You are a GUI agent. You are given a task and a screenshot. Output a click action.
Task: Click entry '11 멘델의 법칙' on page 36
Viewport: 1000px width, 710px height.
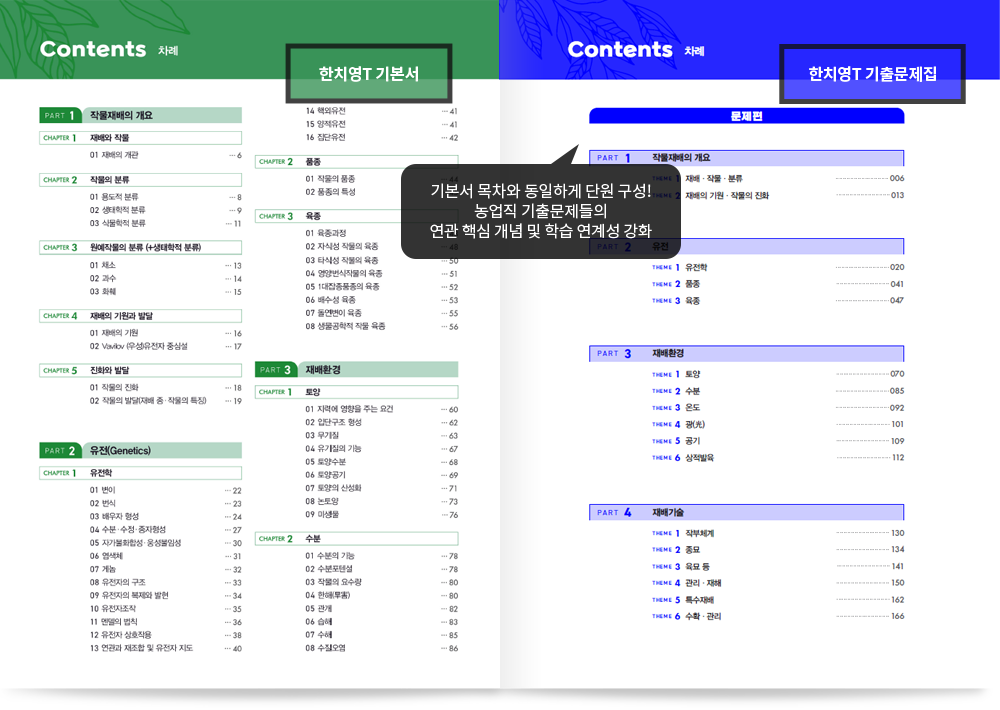point(116,621)
